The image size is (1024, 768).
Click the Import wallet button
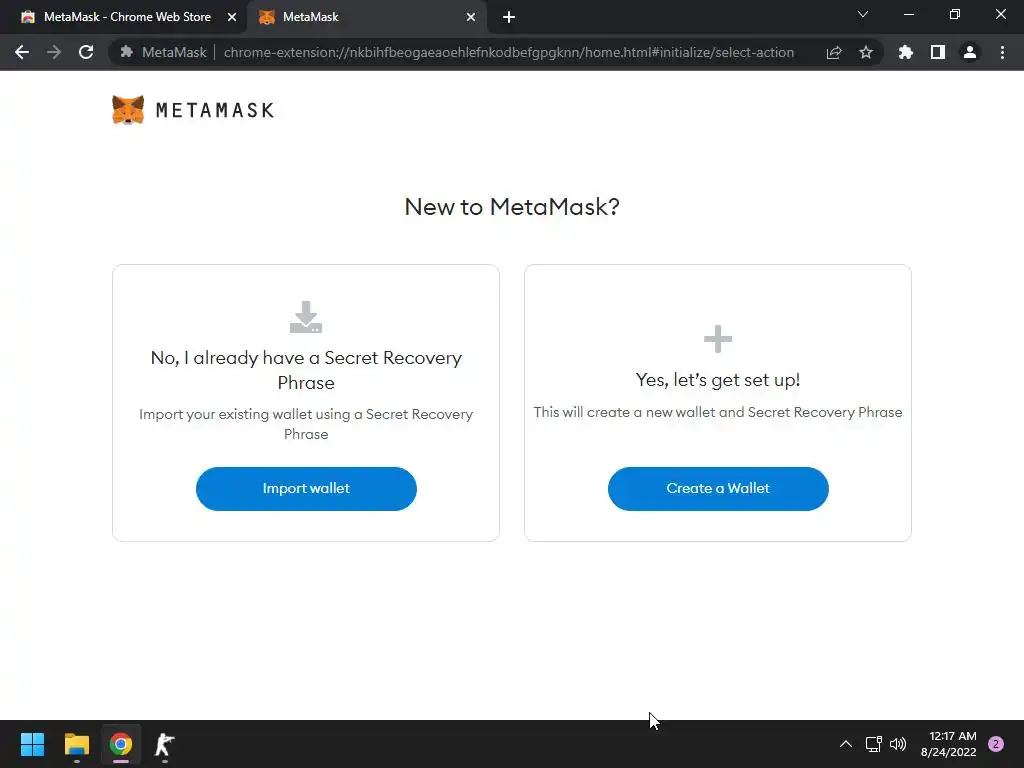[306, 488]
